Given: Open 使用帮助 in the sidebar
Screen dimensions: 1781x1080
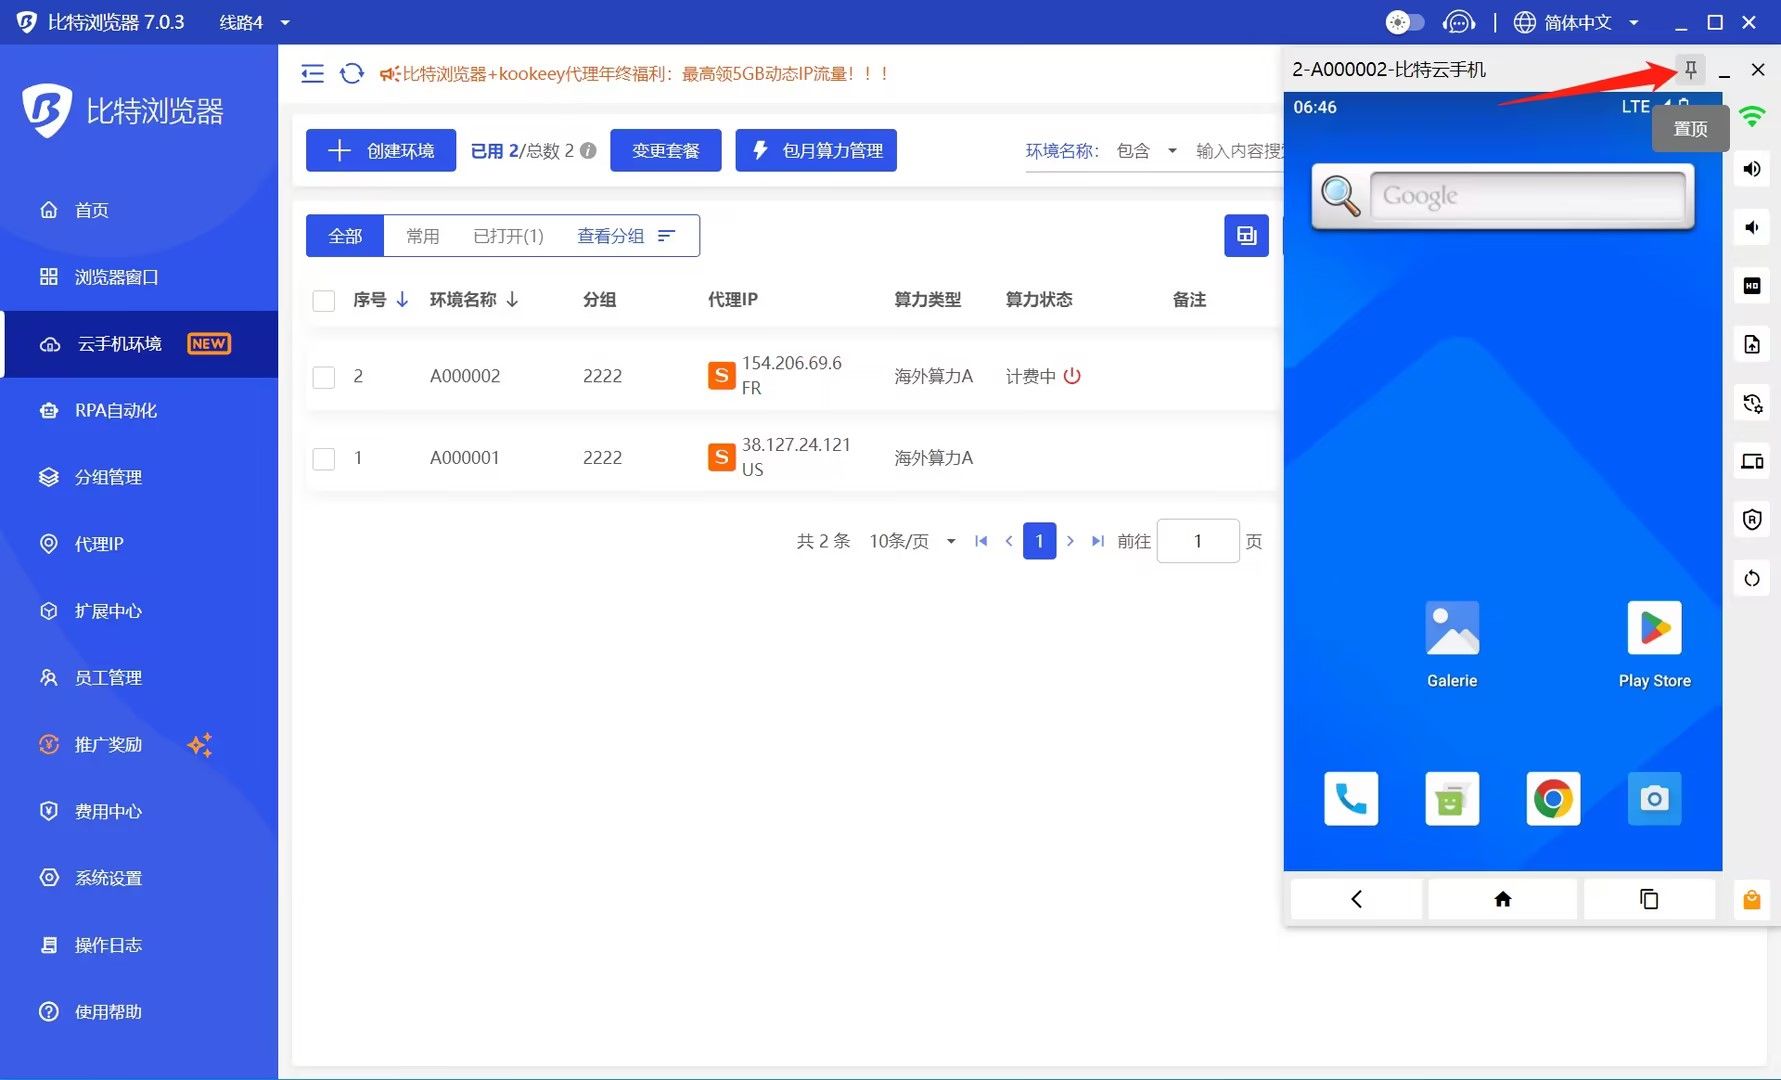Looking at the screenshot, I should pos(139,1012).
